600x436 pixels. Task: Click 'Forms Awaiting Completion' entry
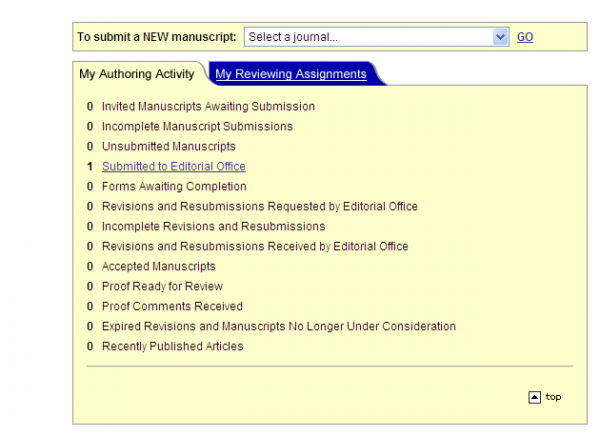point(174,186)
